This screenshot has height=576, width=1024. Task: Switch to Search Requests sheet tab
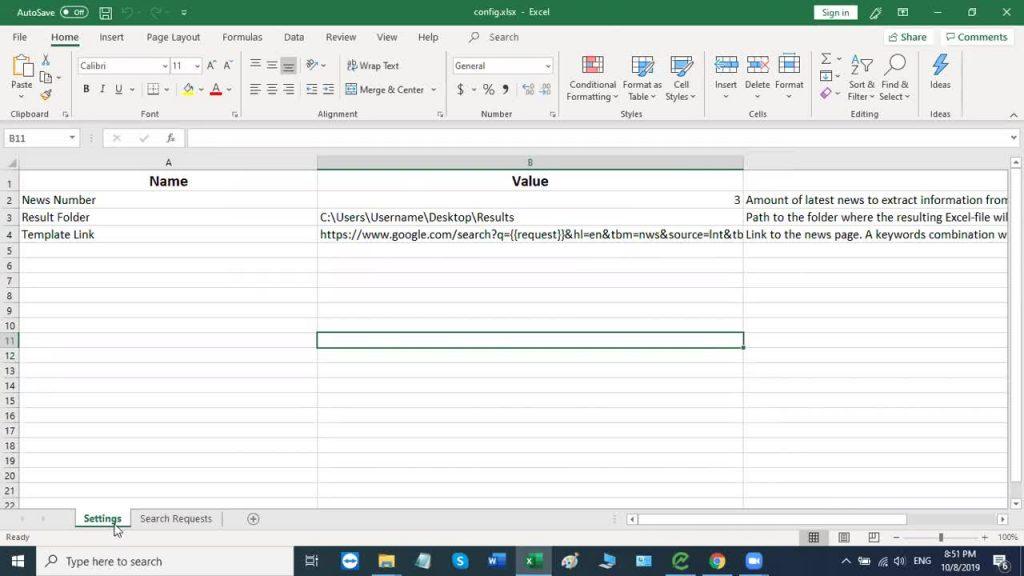[x=176, y=519]
